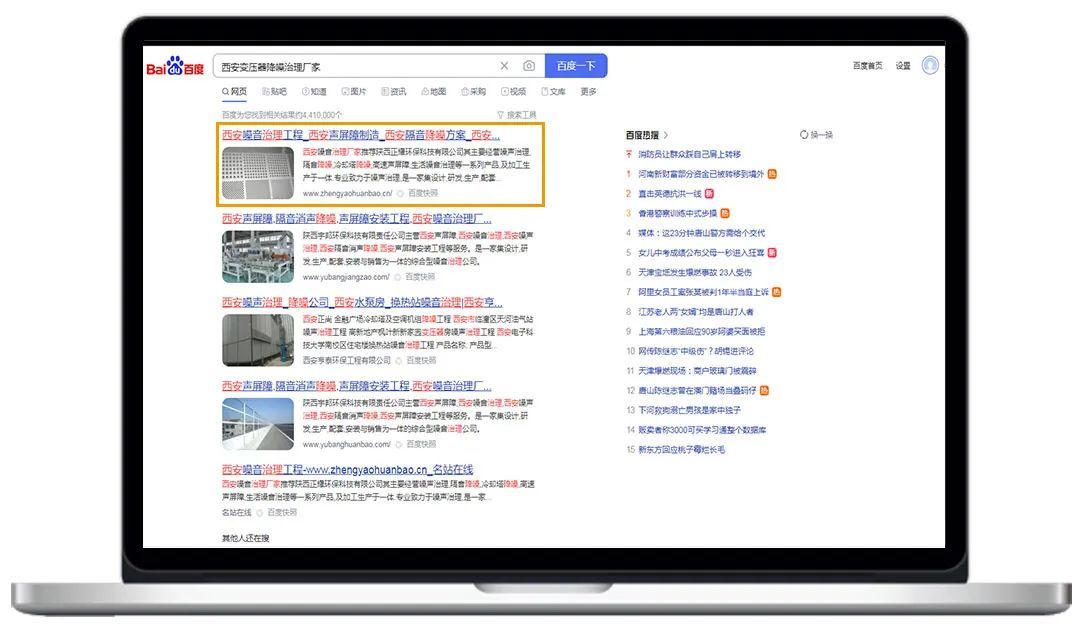Refresh hot searches with 换一换 icon

[x=804, y=135]
